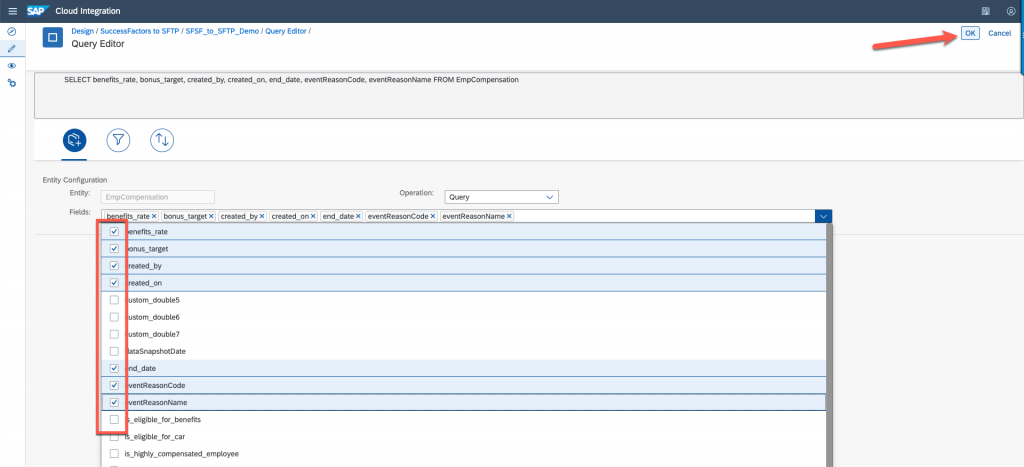1024x467 pixels.
Task: Open SuccessFactors to SFTP breadcrumb link
Action: [x=140, y=31]
